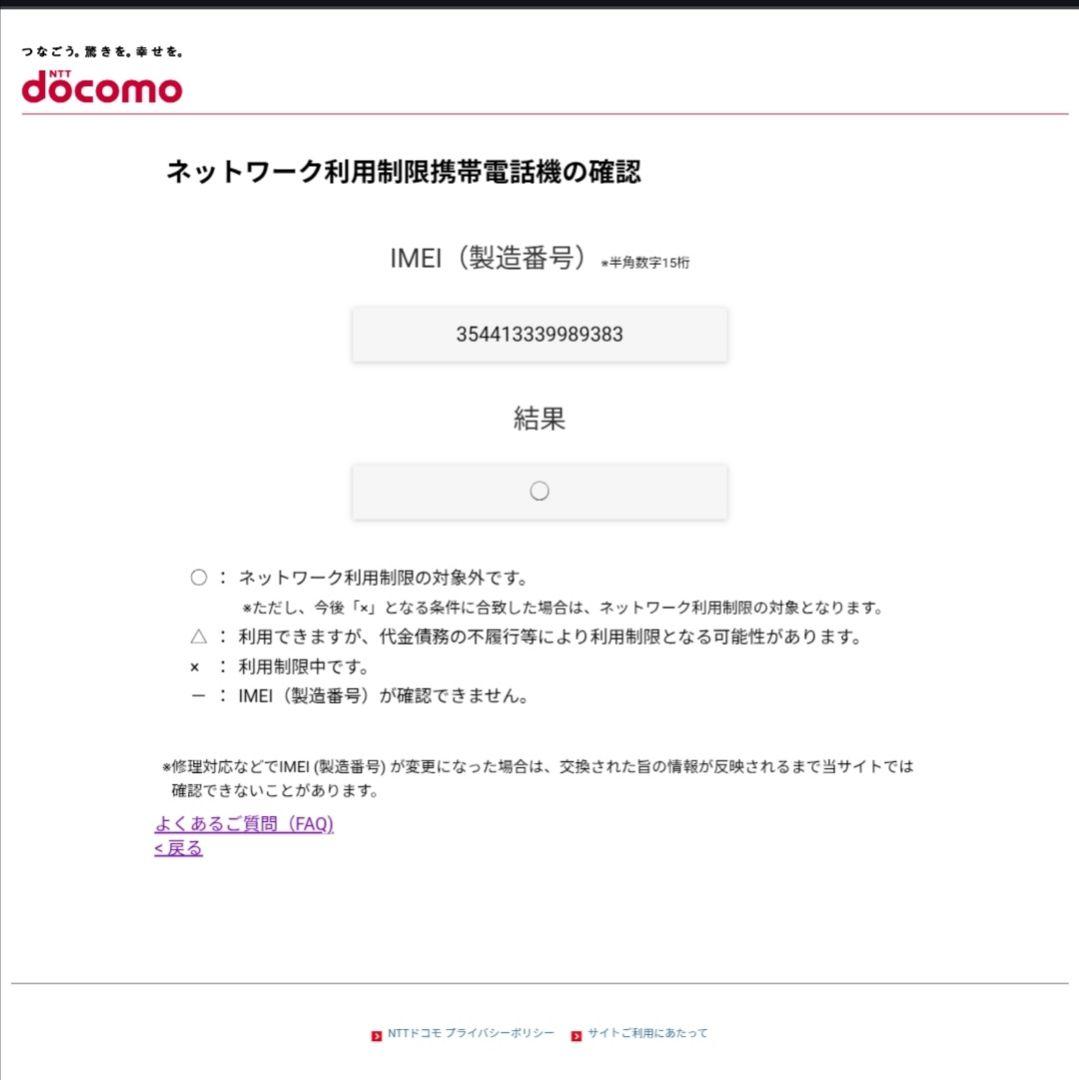Click the △ symbol in the legend list
The width and height of the screenshot is (1079, 1080).
(x=200, y=636)
